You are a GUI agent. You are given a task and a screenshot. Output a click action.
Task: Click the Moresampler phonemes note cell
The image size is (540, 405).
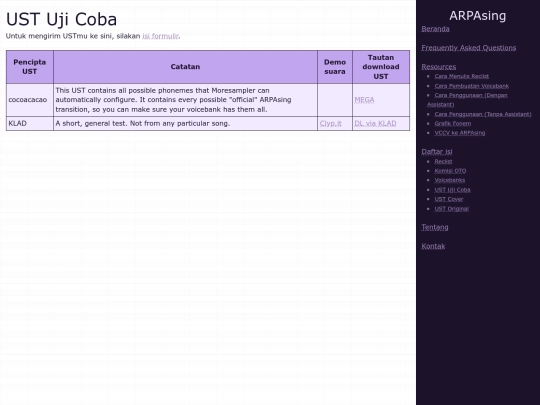click(x=185, y=100)
